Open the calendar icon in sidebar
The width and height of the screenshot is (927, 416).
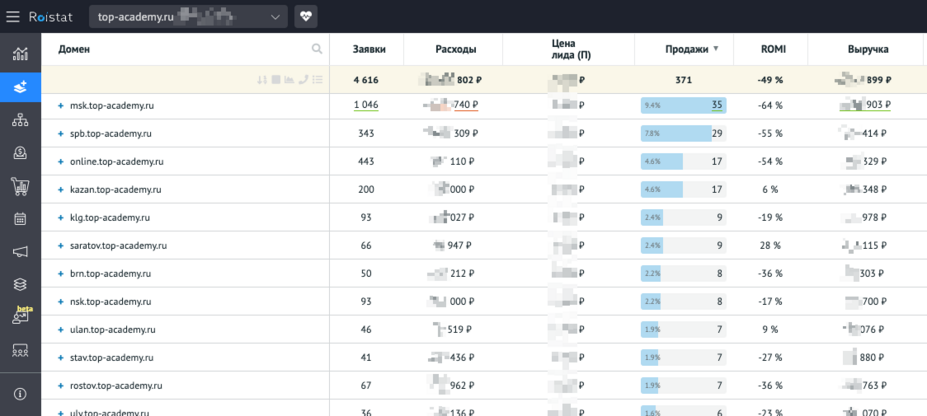20,219
